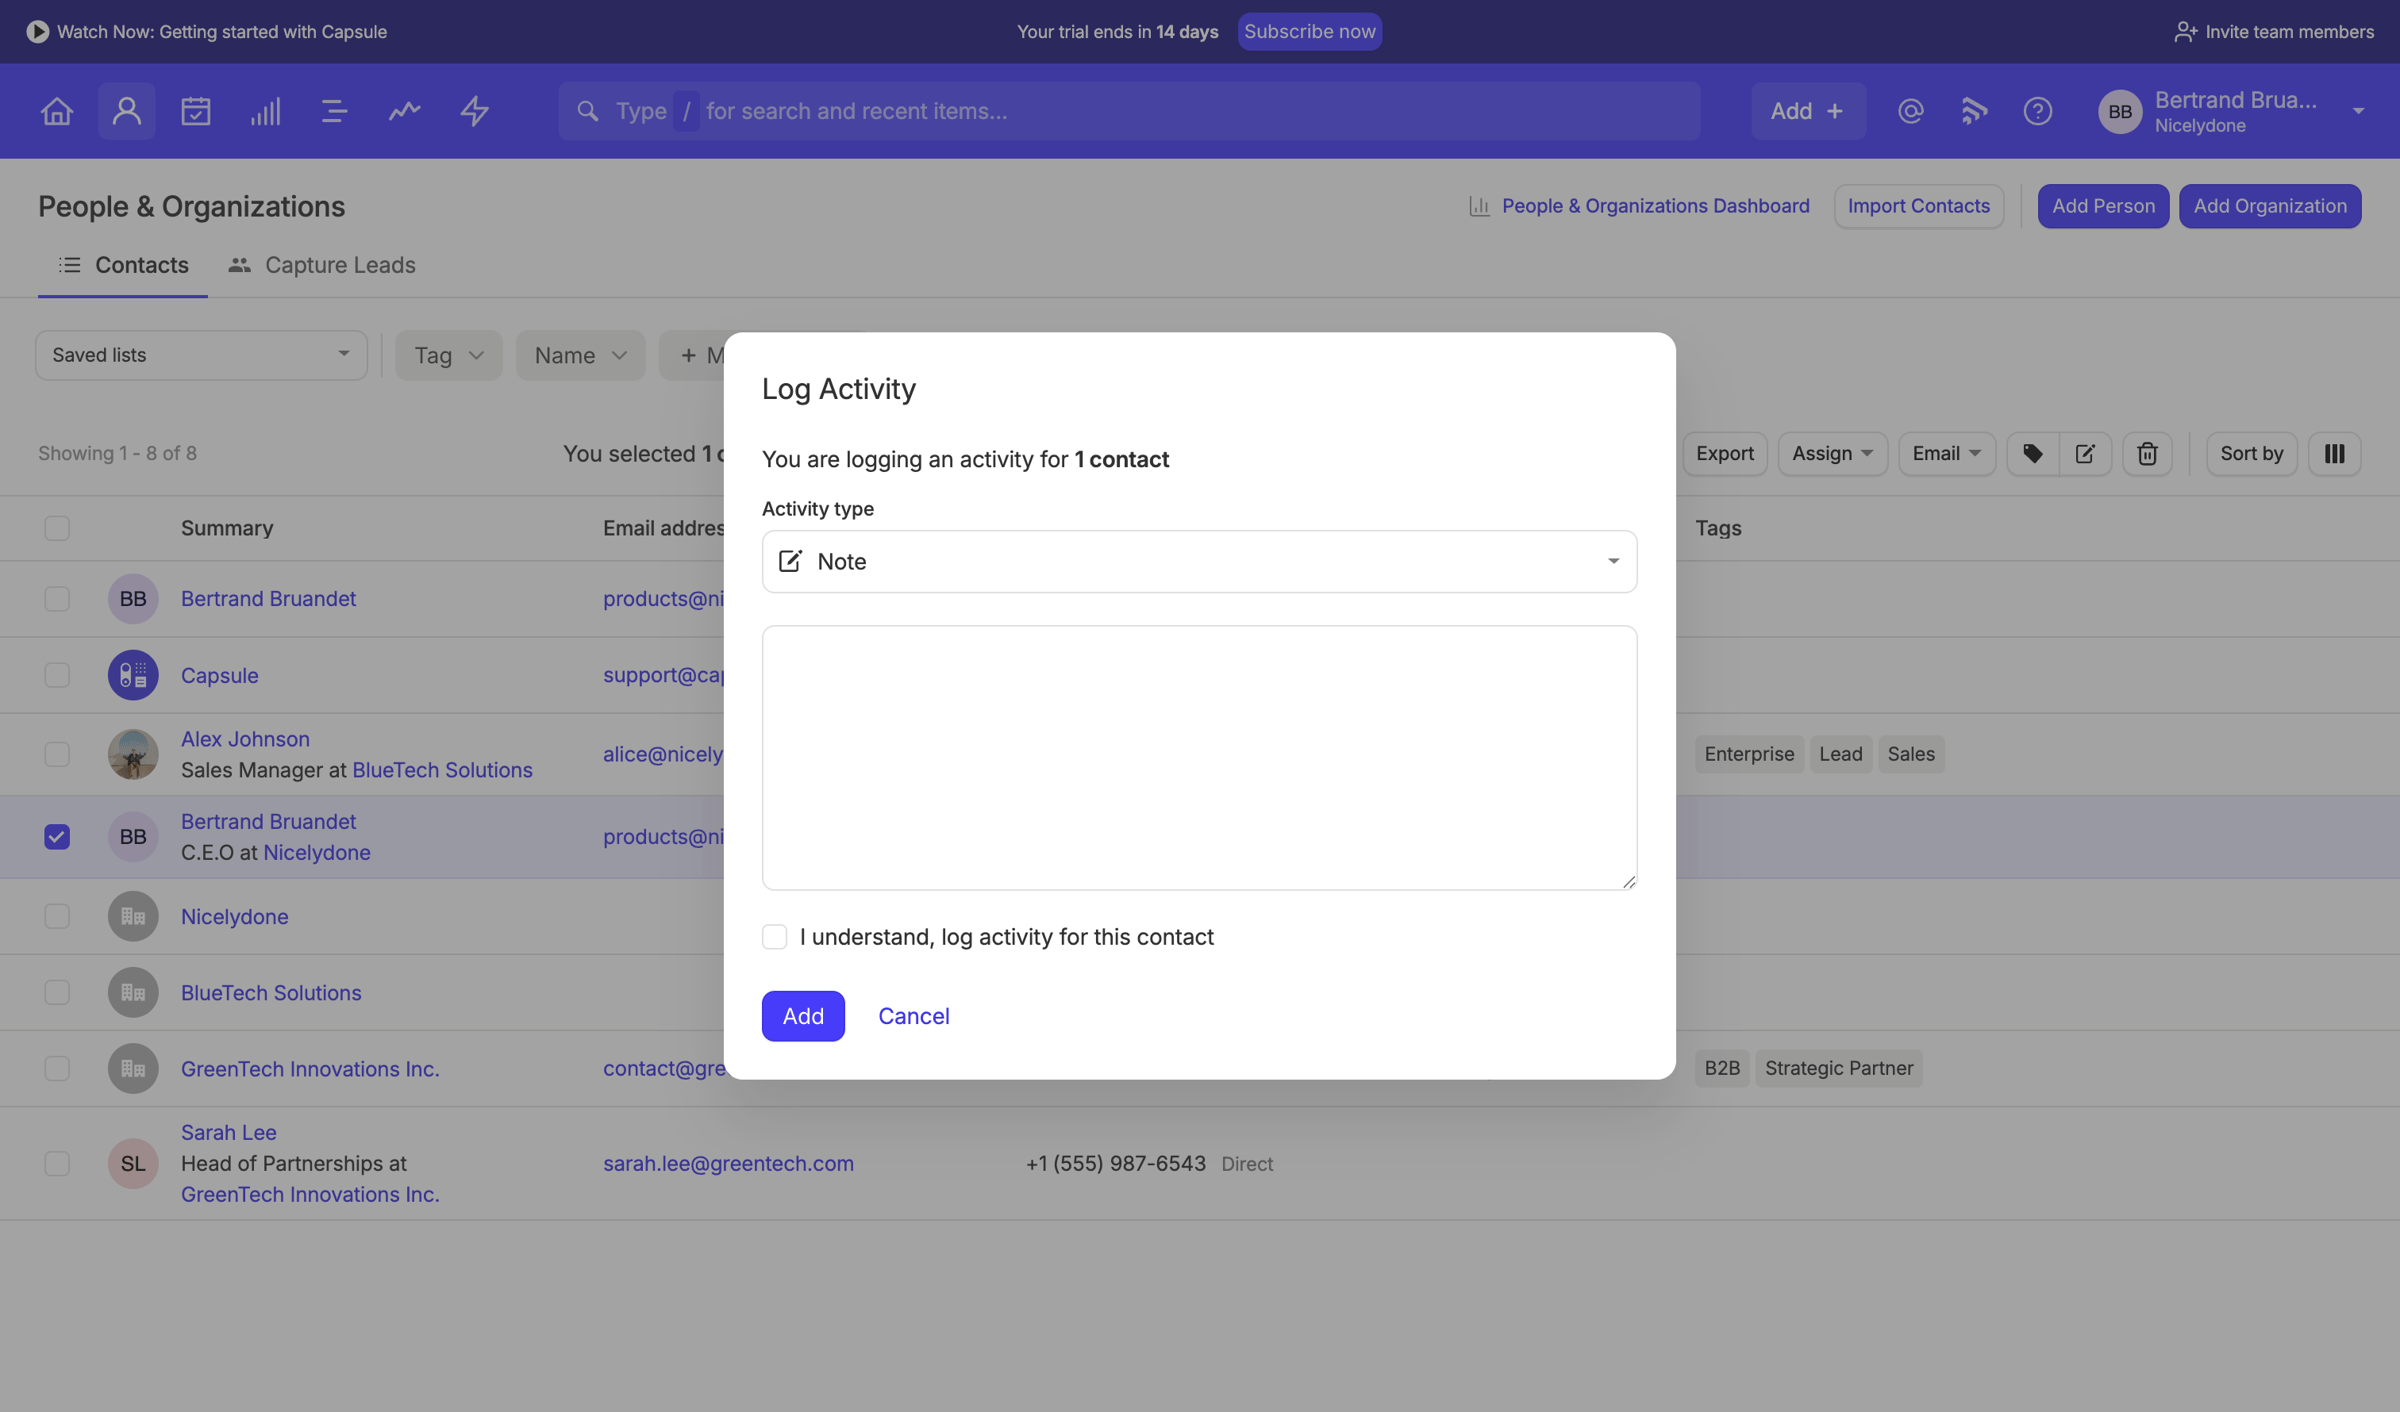Image resolution: width=2400 pixels, height=1412 pixels.
Task: Click the Sort by button
Action: (x=2252, y=454)
